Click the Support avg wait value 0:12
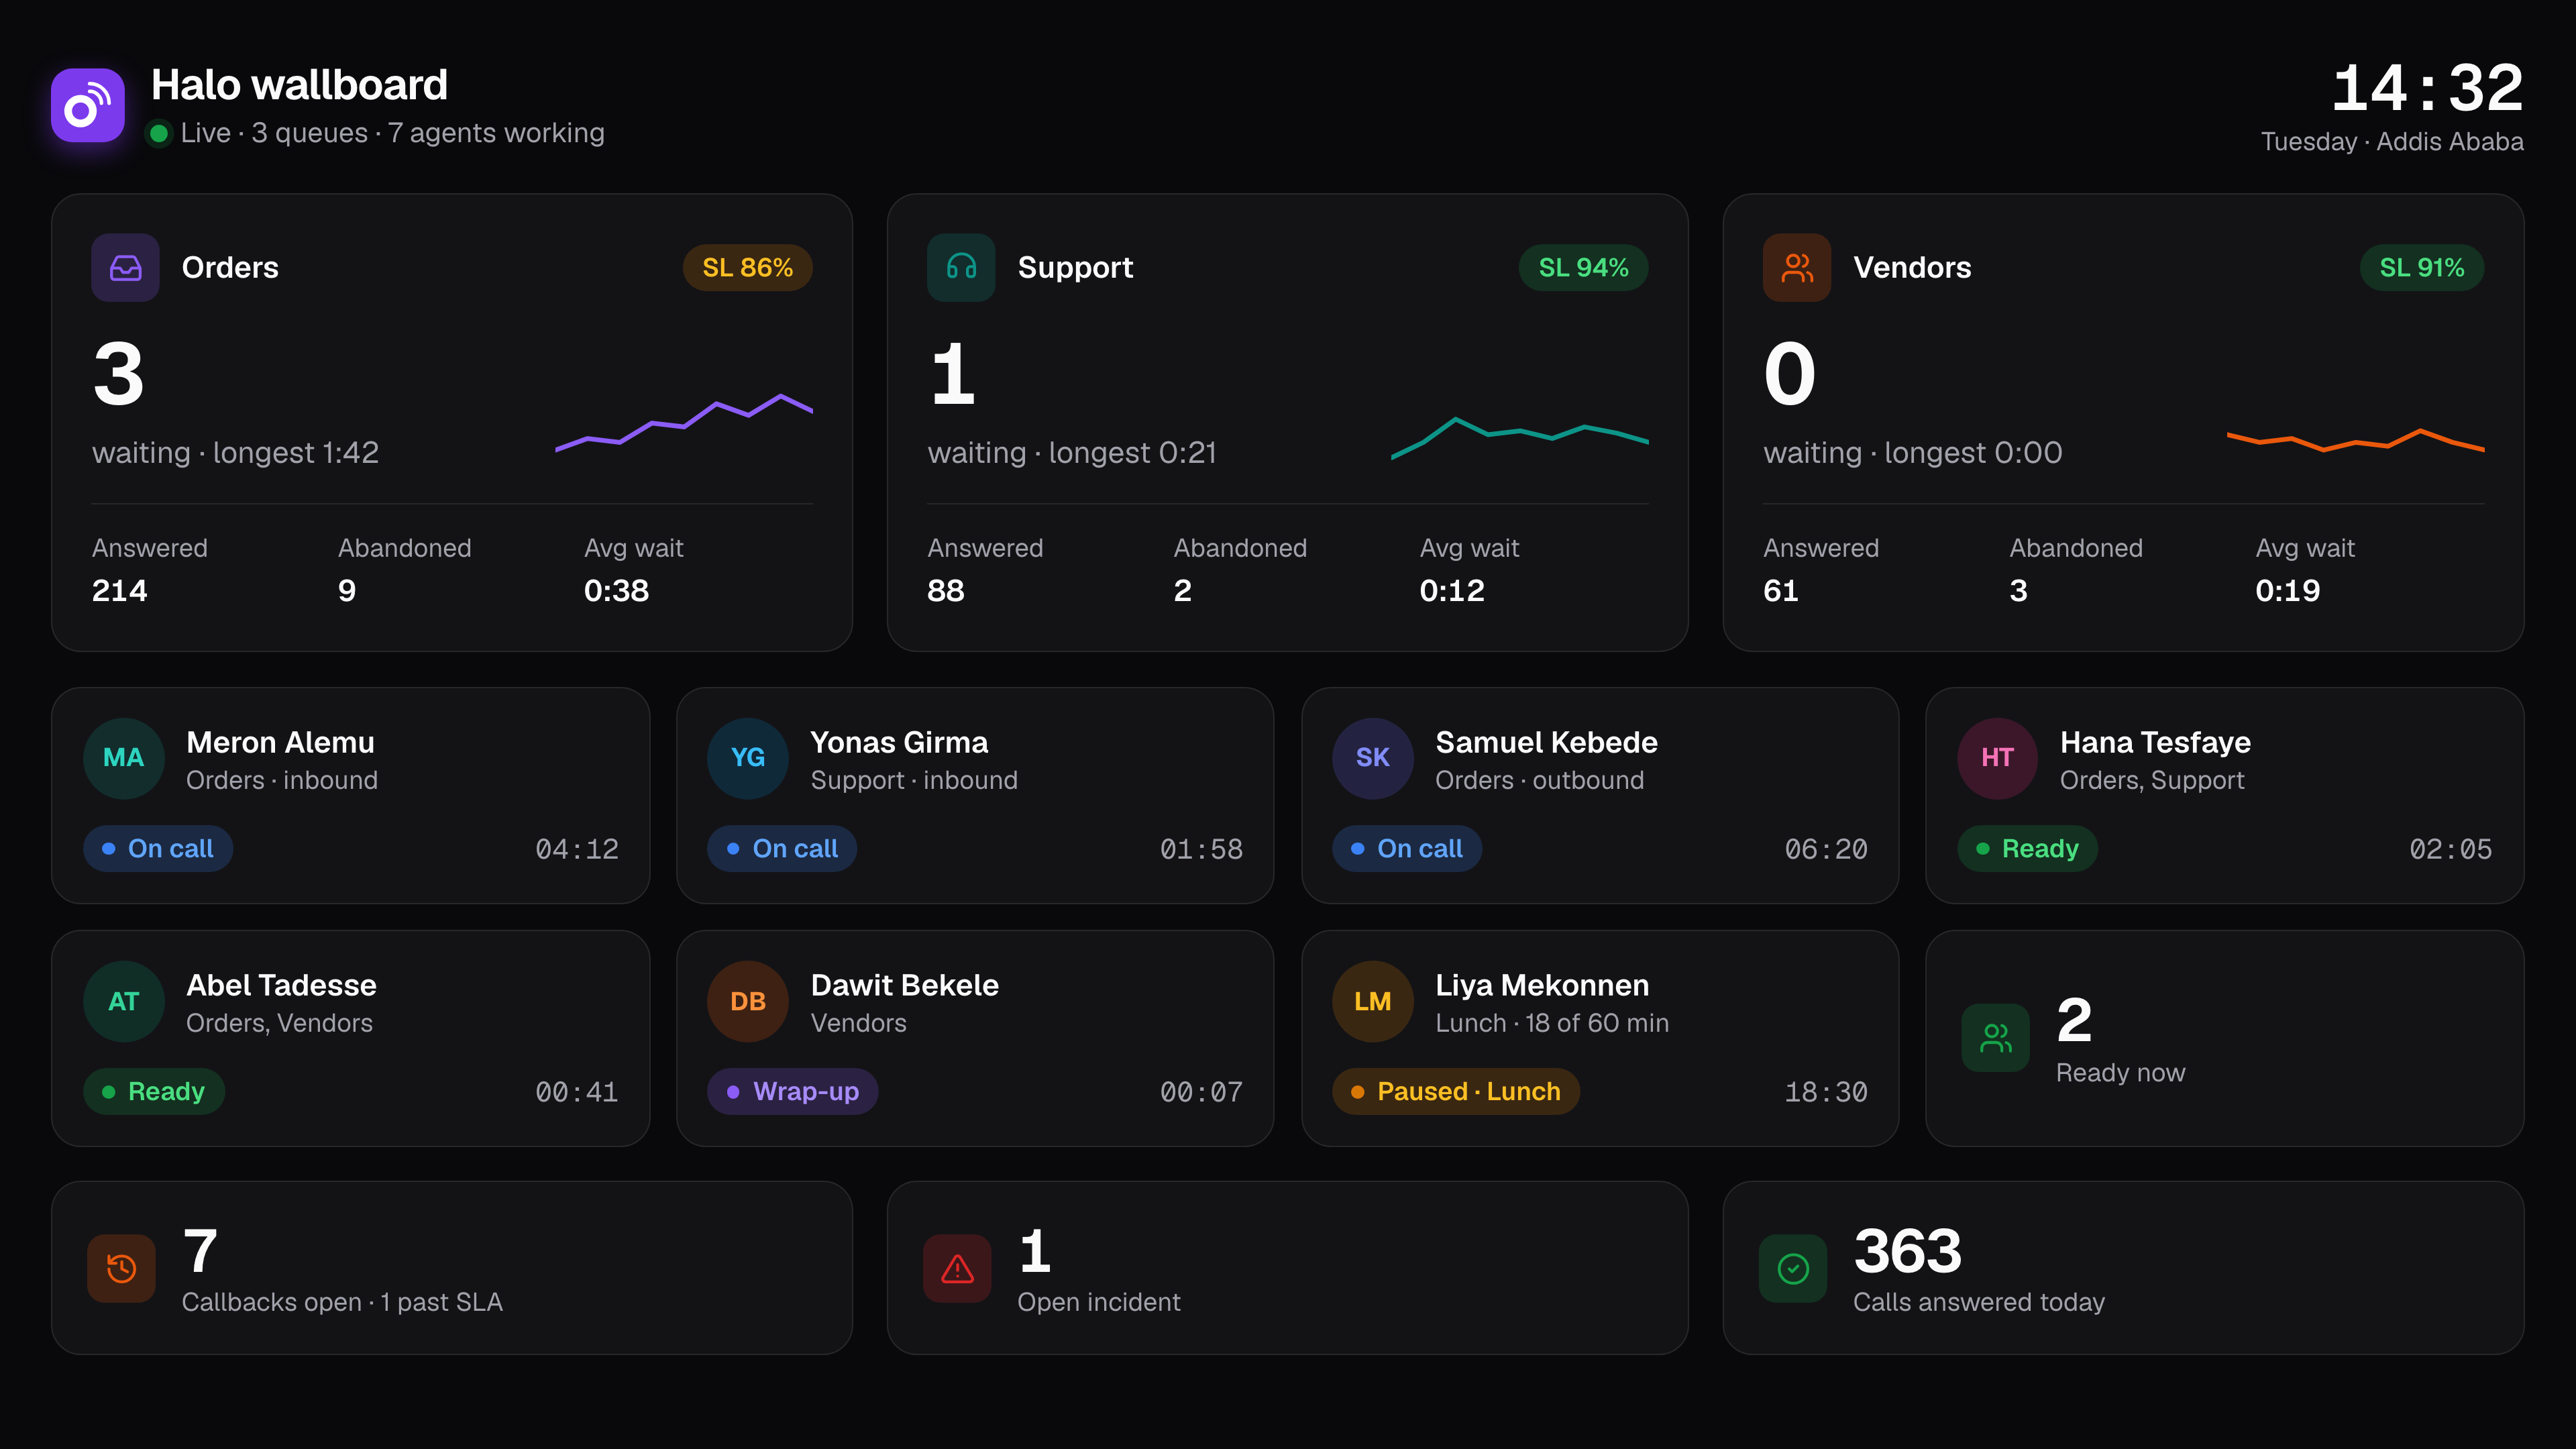 pyautogui.click(x=1452, y=590)
